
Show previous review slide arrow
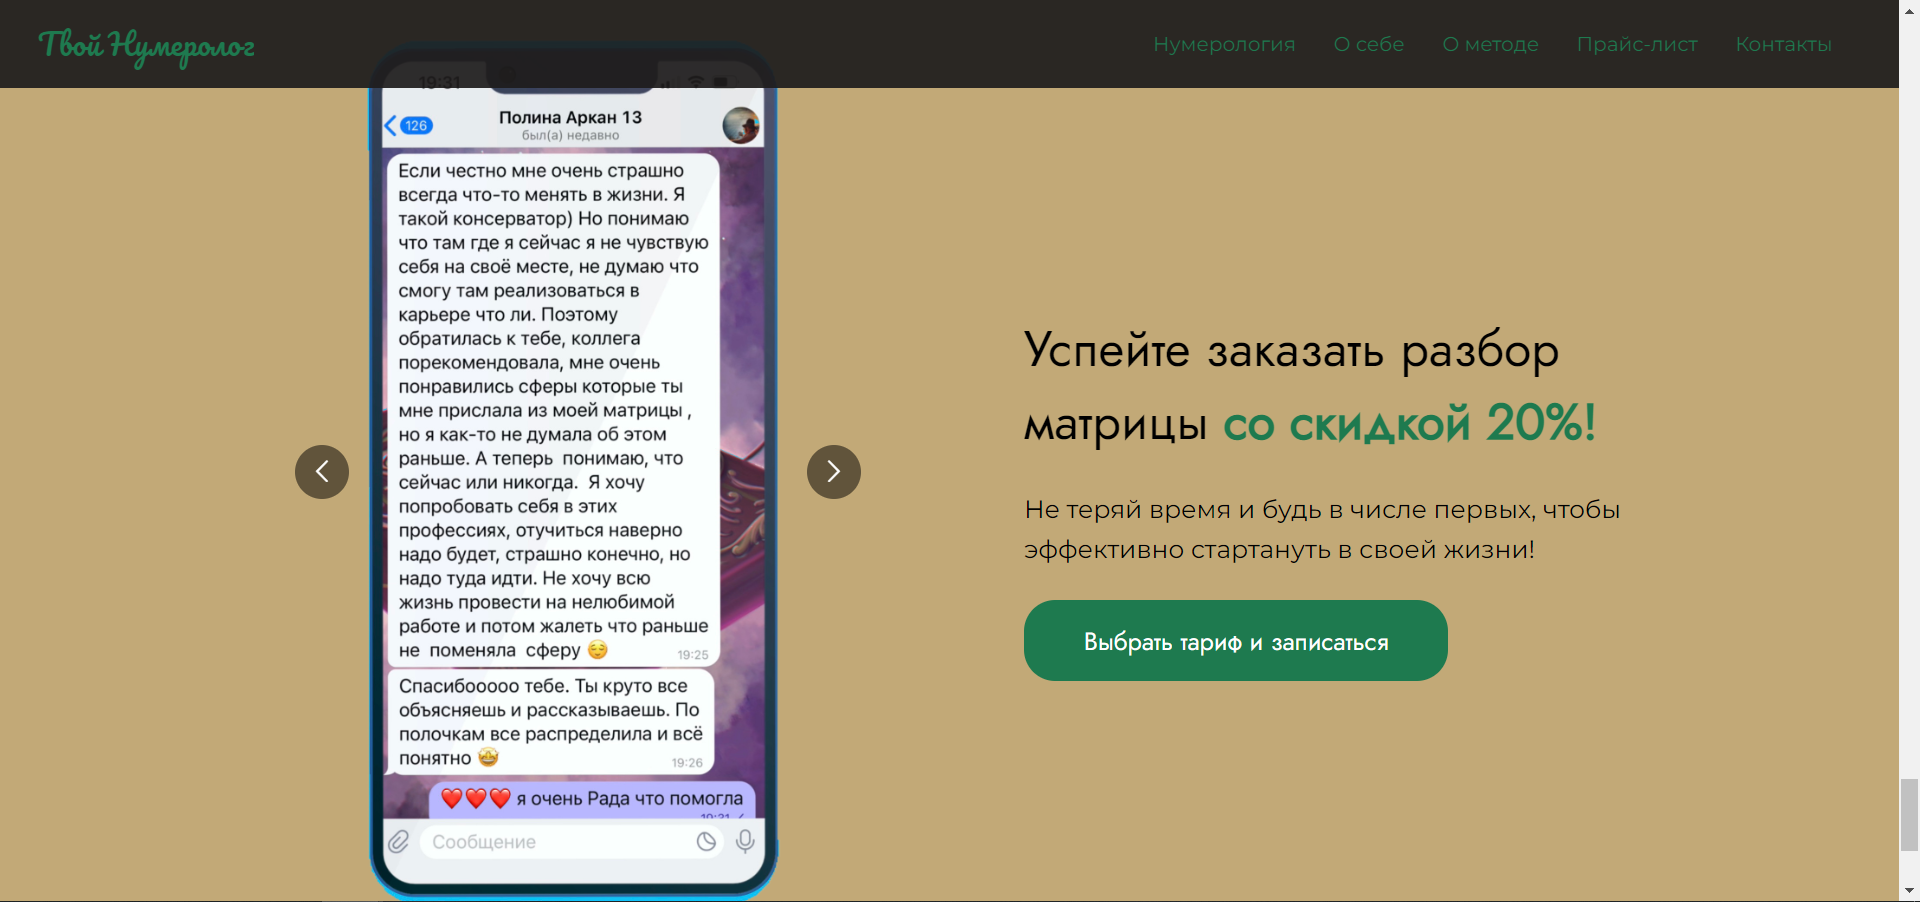tap(322, 472)
